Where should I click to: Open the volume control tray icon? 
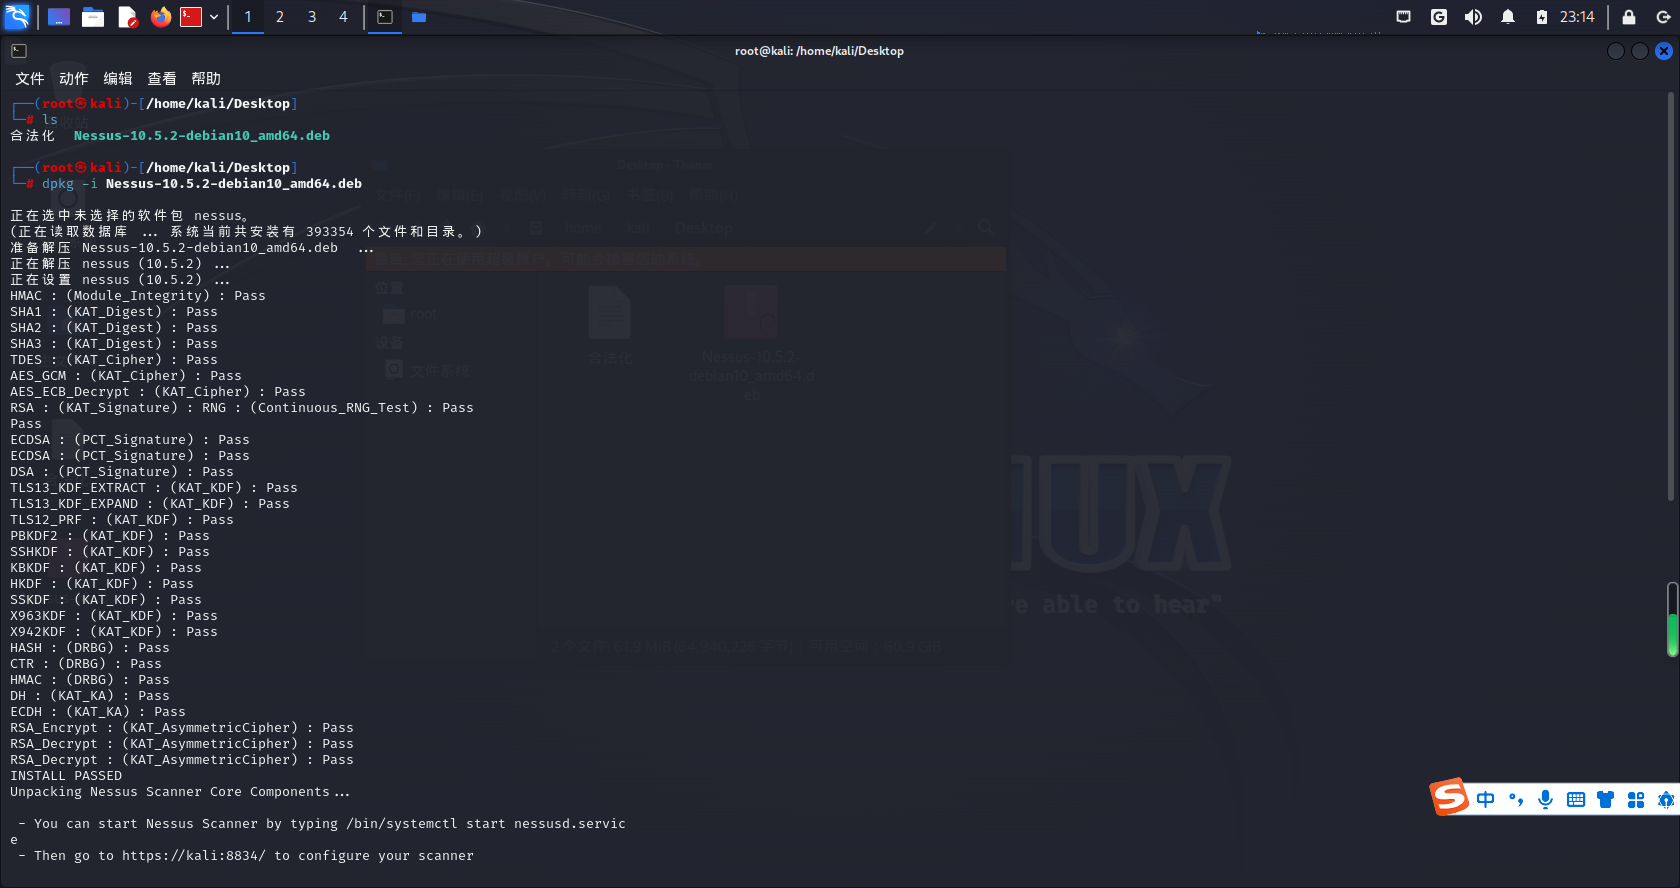pos(1473,17)
